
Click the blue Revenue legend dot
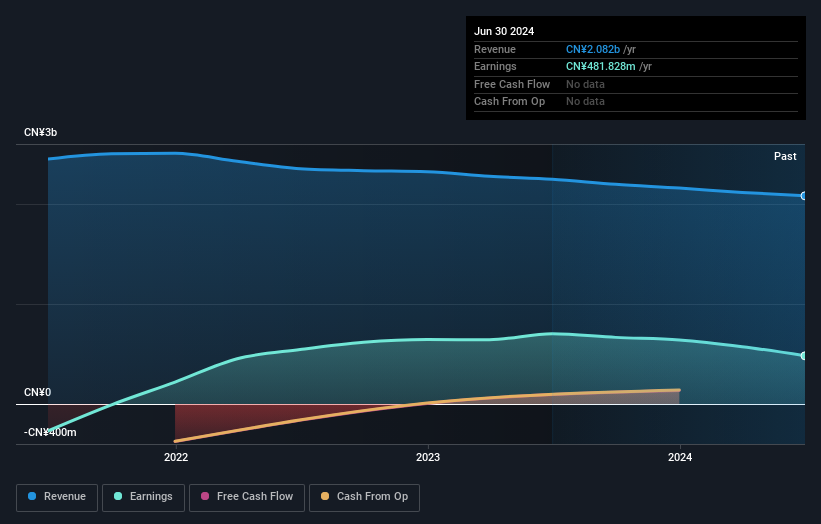tap(32, 496)
